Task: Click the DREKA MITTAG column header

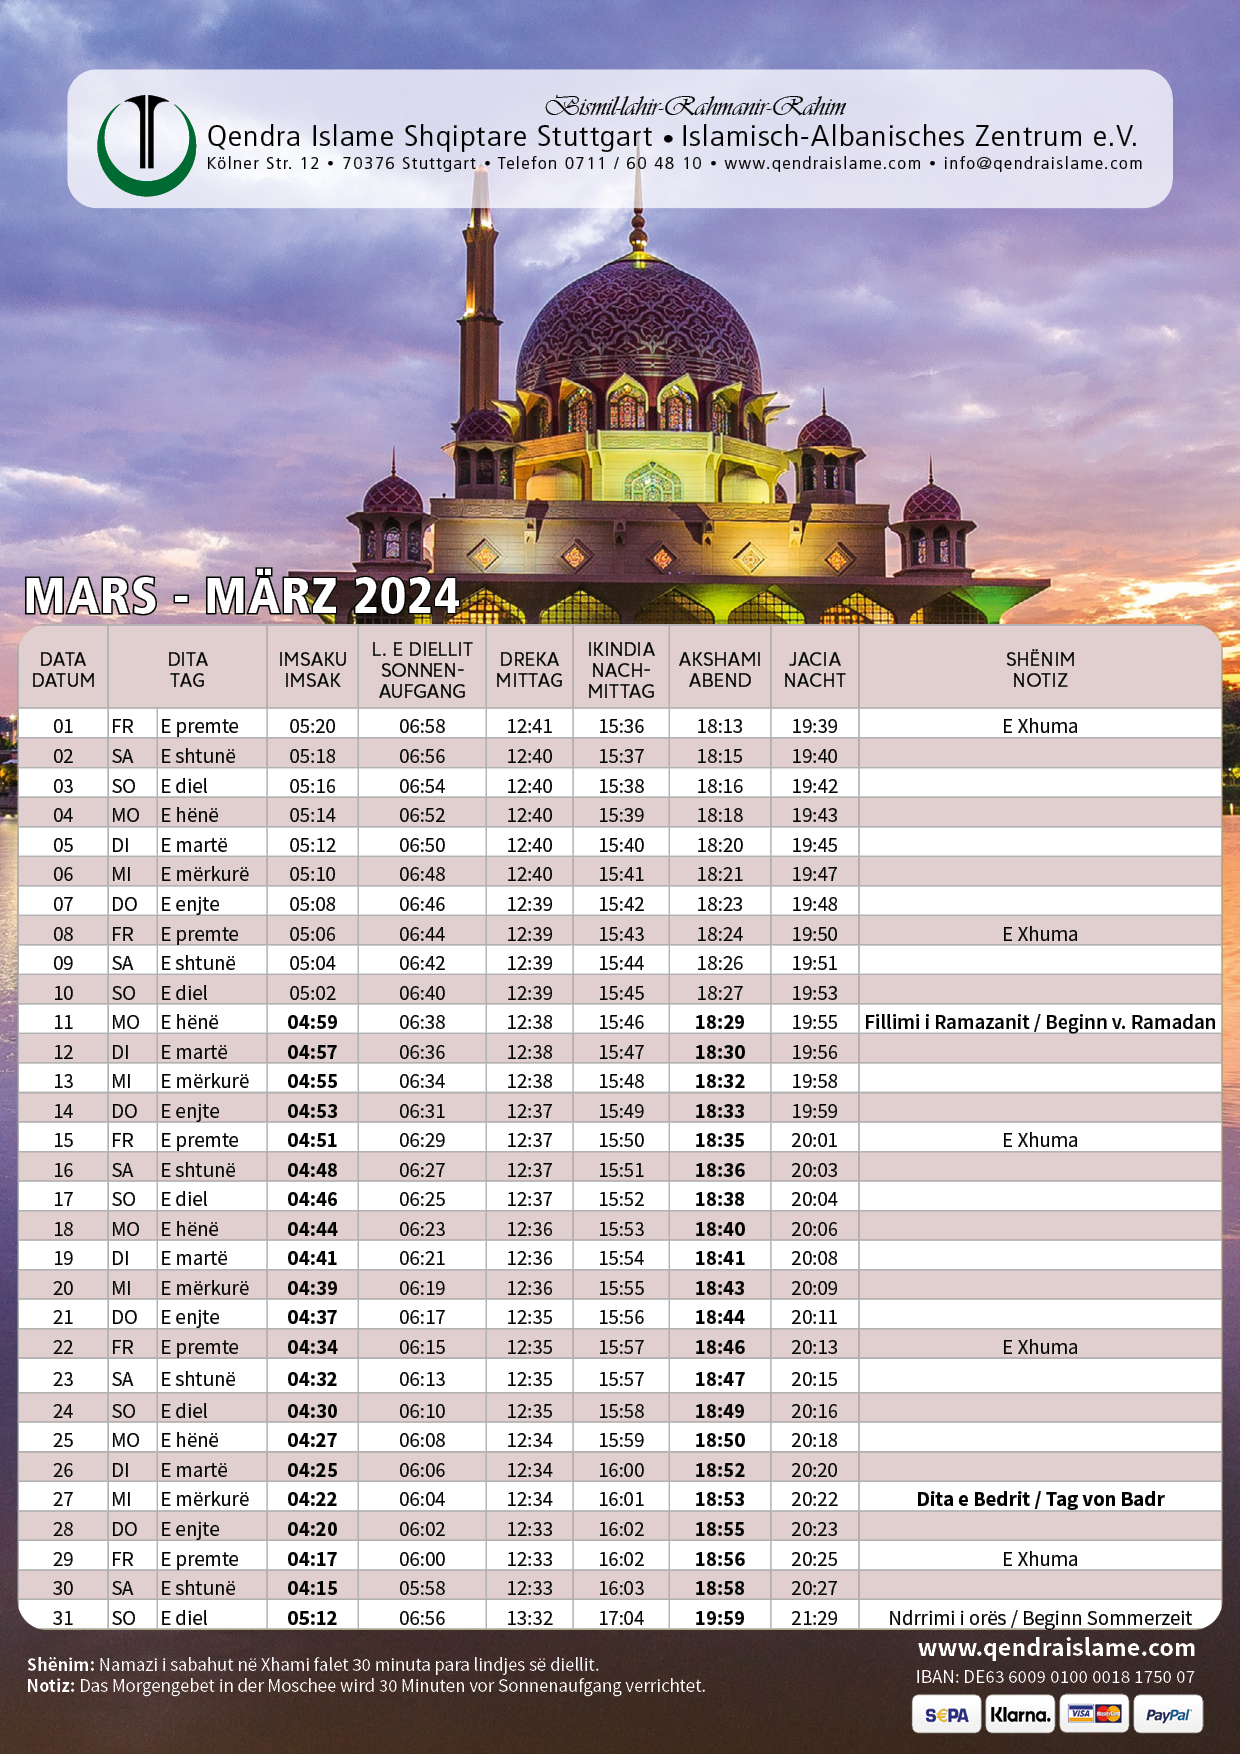Action: pyautogui.click(x=529, y=670)
